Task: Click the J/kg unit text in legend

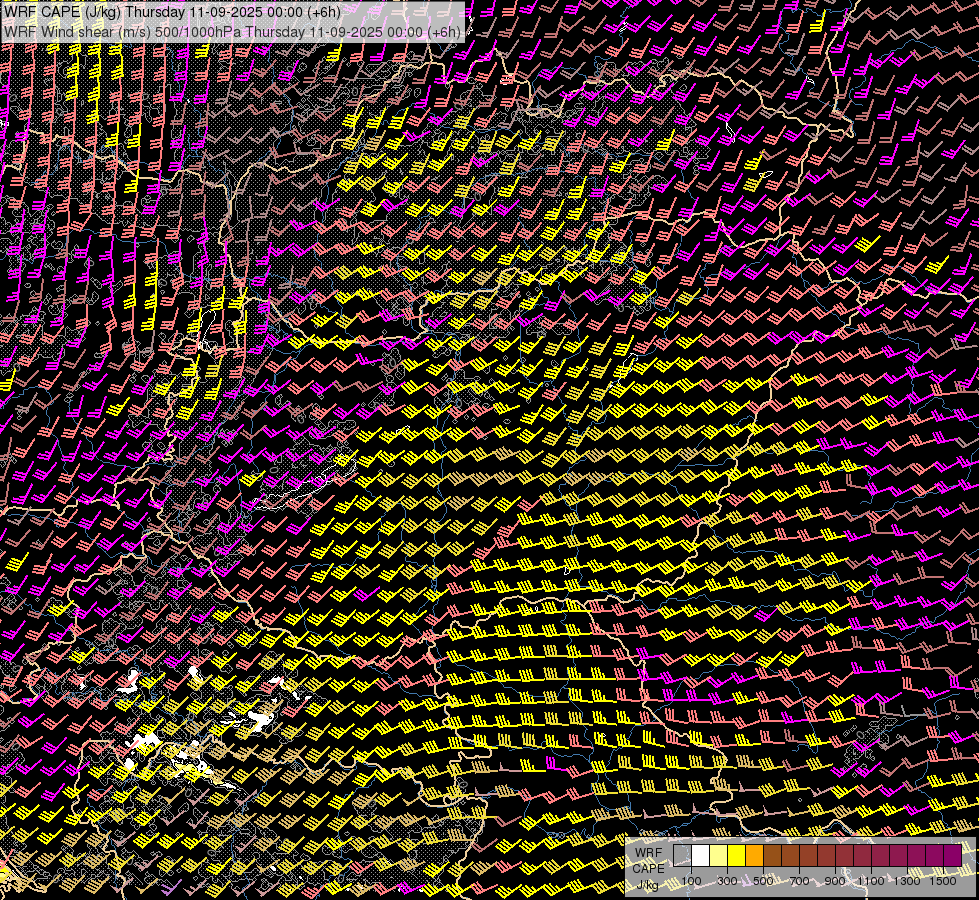Action: 647,885
